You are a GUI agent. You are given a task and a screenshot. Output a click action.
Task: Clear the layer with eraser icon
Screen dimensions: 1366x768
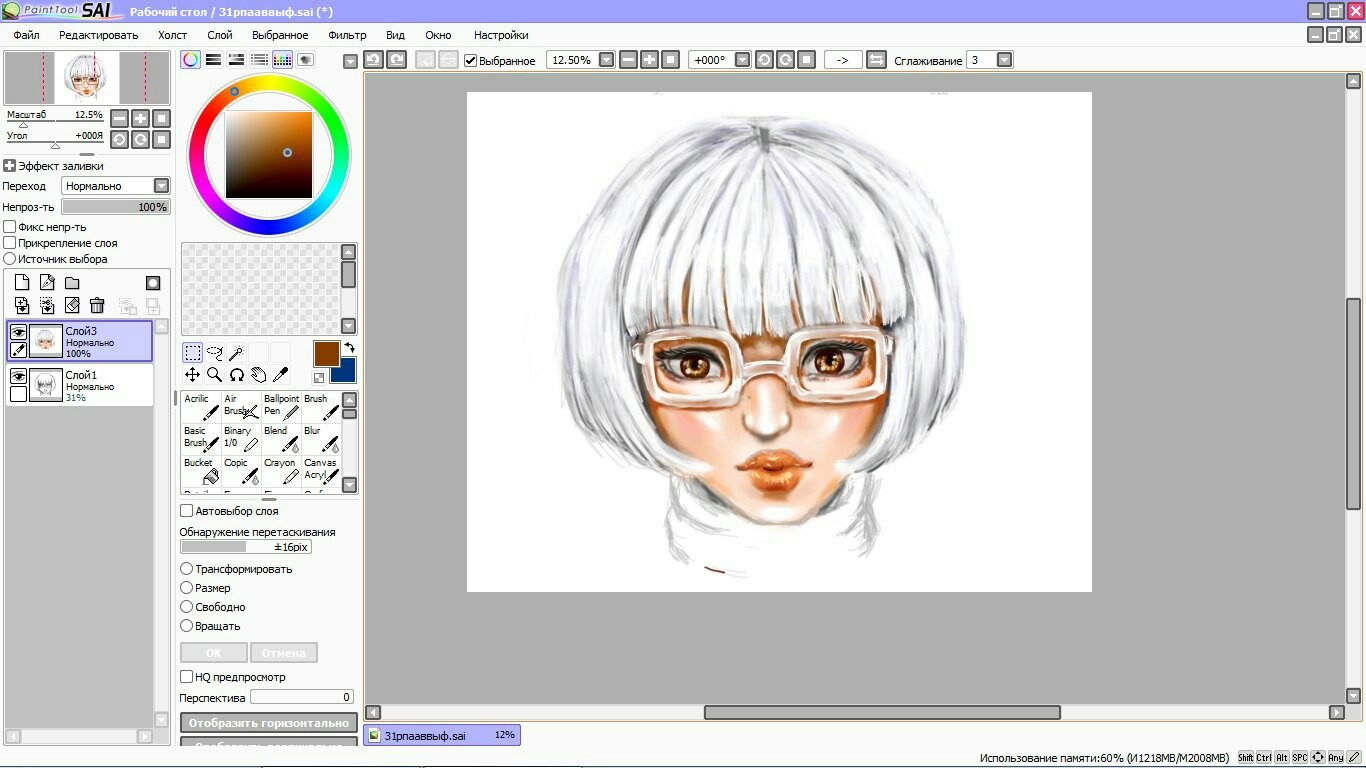pos(72,305)
